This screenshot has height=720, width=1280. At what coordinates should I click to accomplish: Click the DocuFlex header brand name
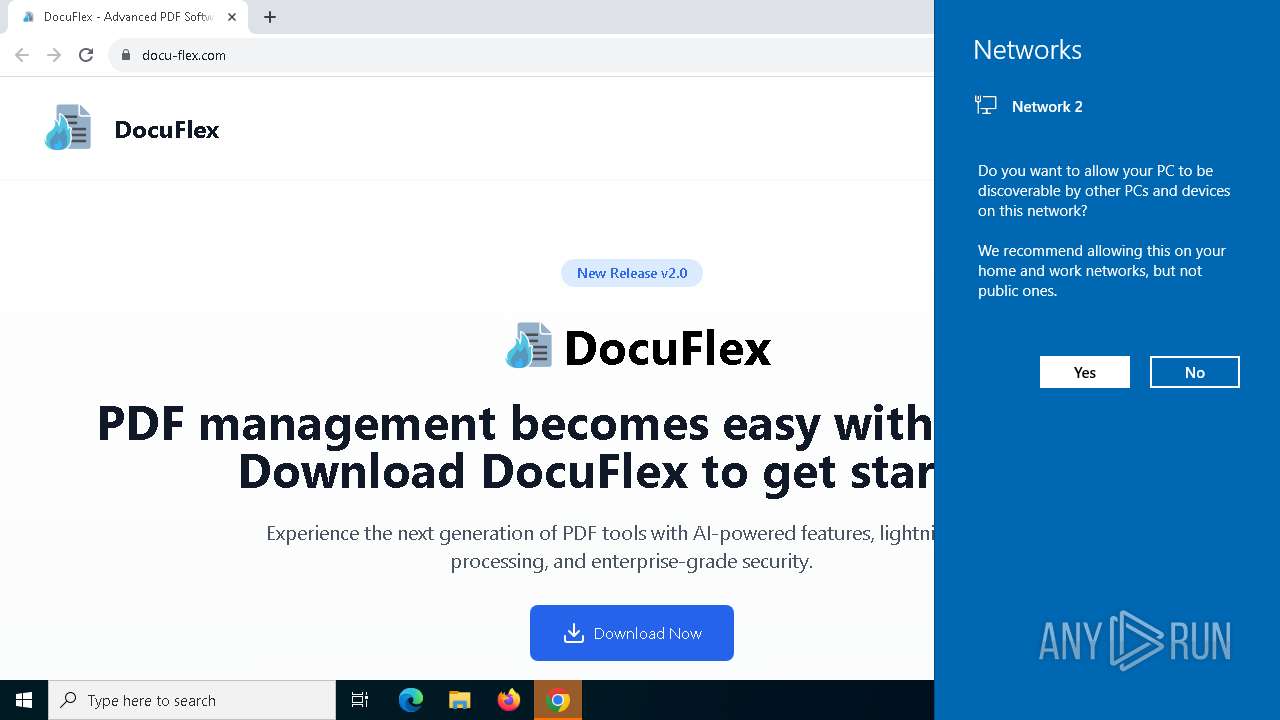pos(167,129)
